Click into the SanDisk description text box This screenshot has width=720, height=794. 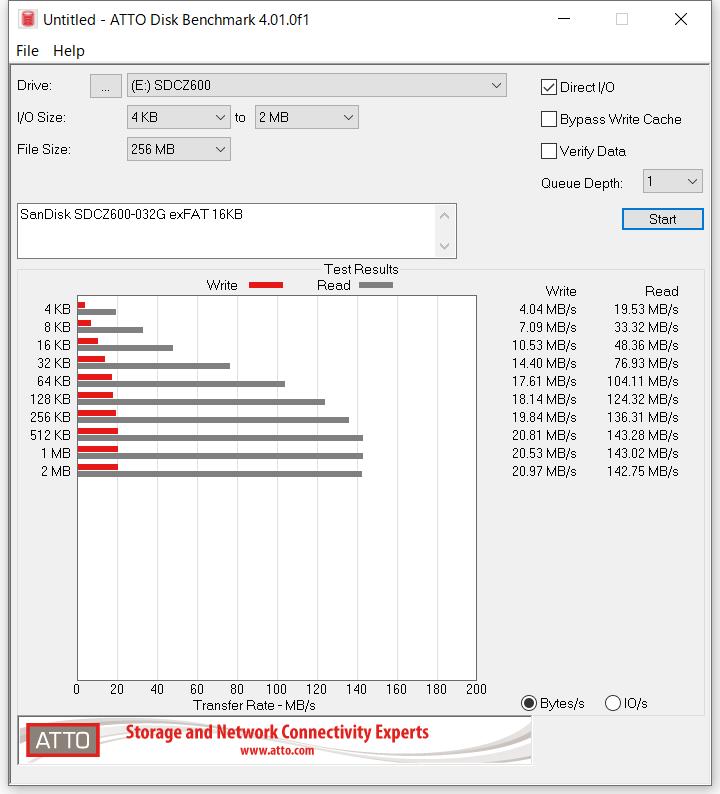point(226,231)
